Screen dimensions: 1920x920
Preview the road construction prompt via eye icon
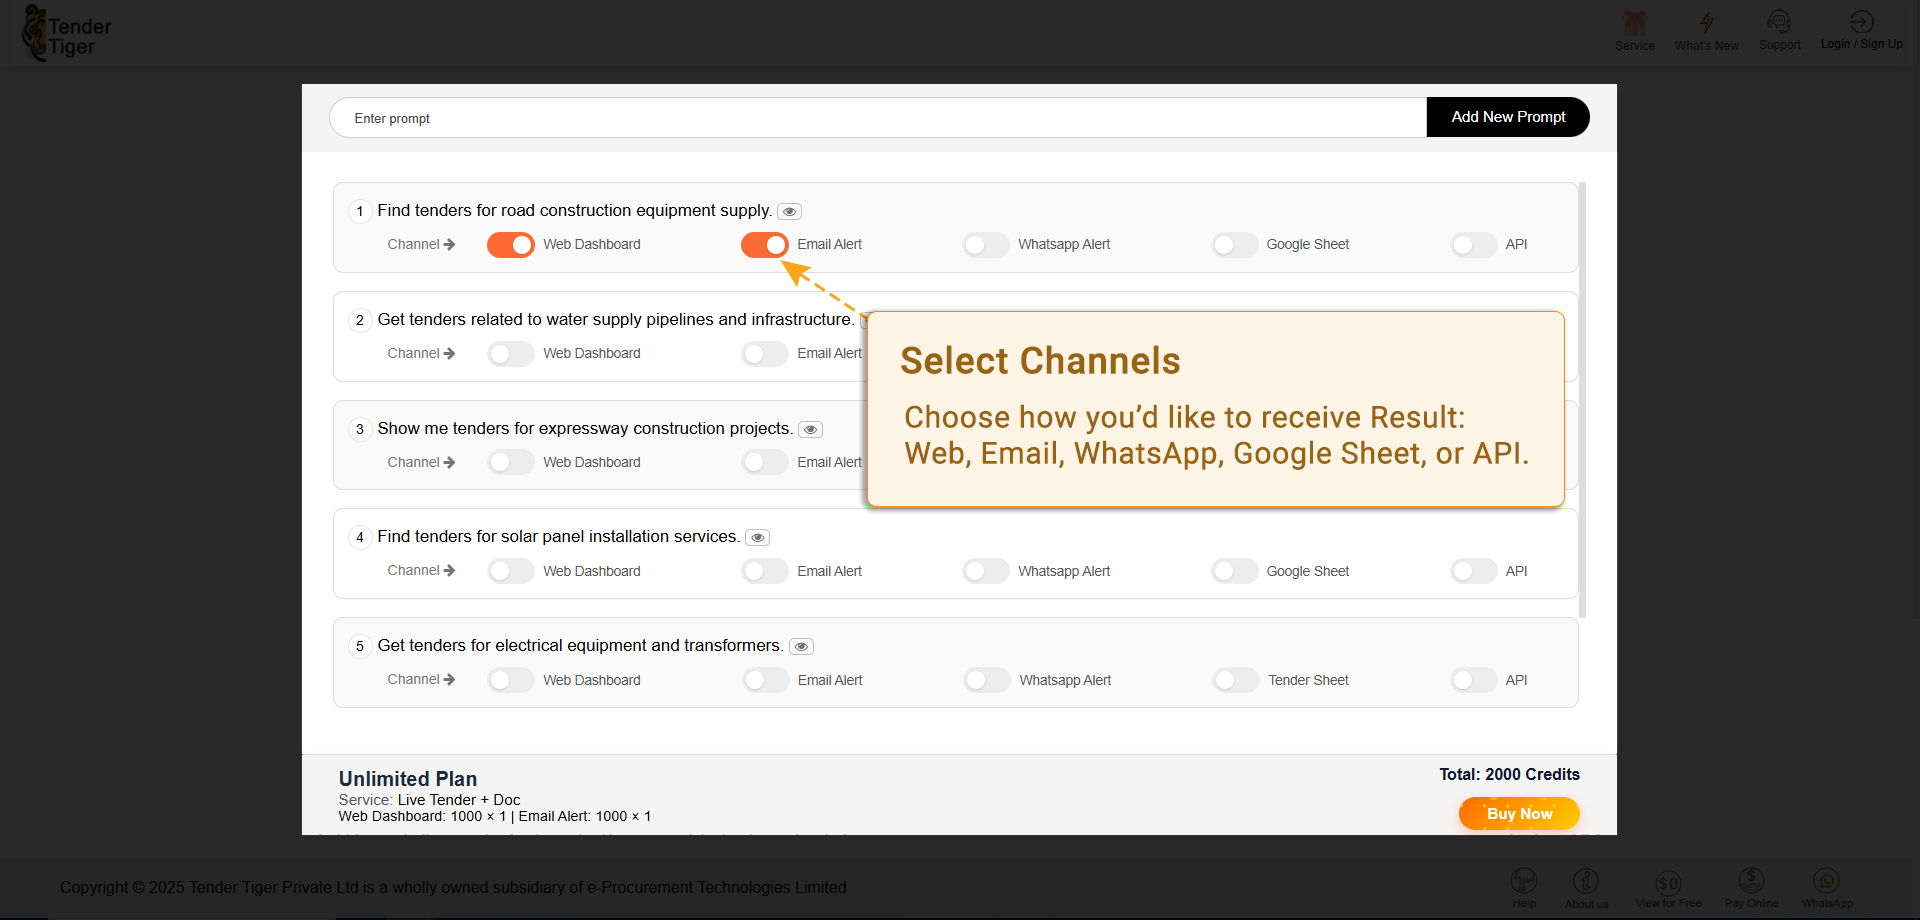pyautogui.click(x=789, y=212)
